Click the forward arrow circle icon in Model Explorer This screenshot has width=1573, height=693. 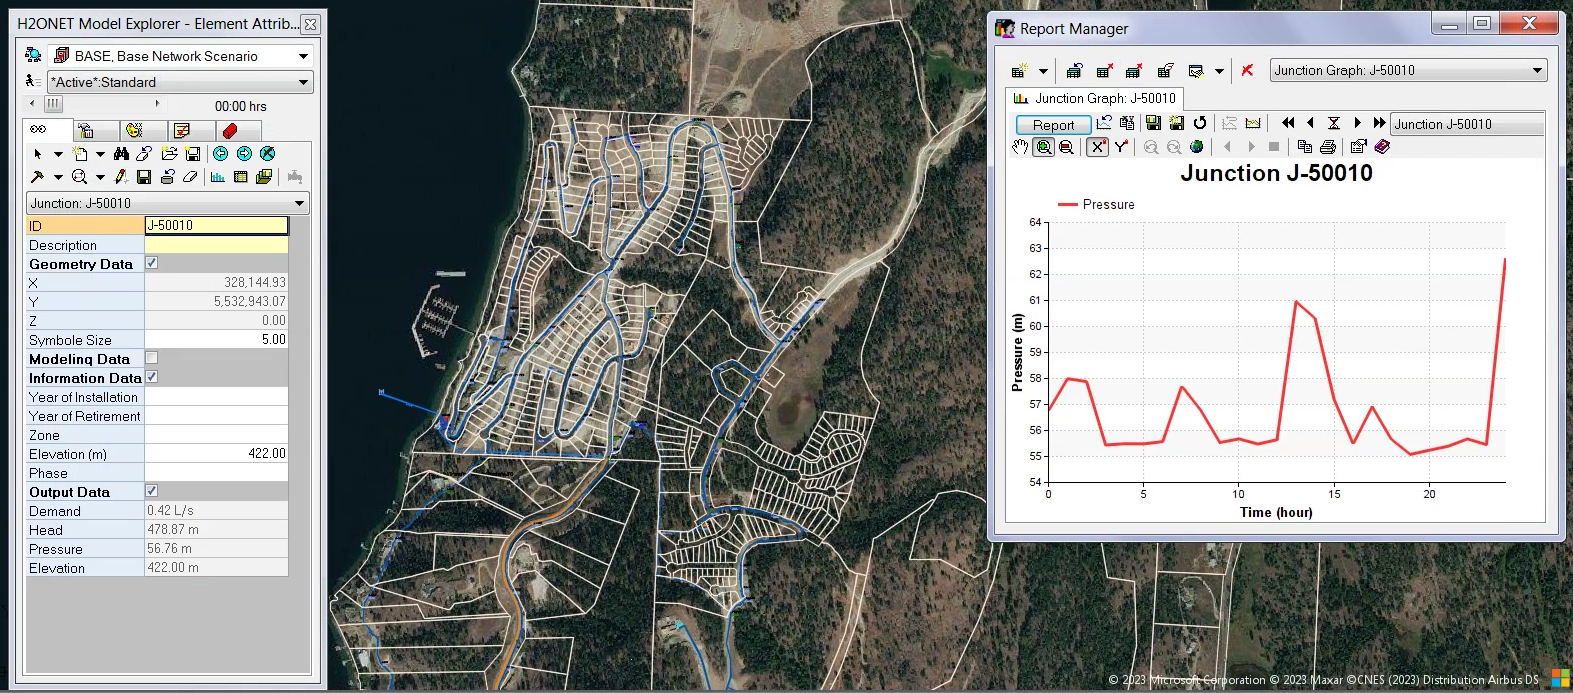point(244,154)
